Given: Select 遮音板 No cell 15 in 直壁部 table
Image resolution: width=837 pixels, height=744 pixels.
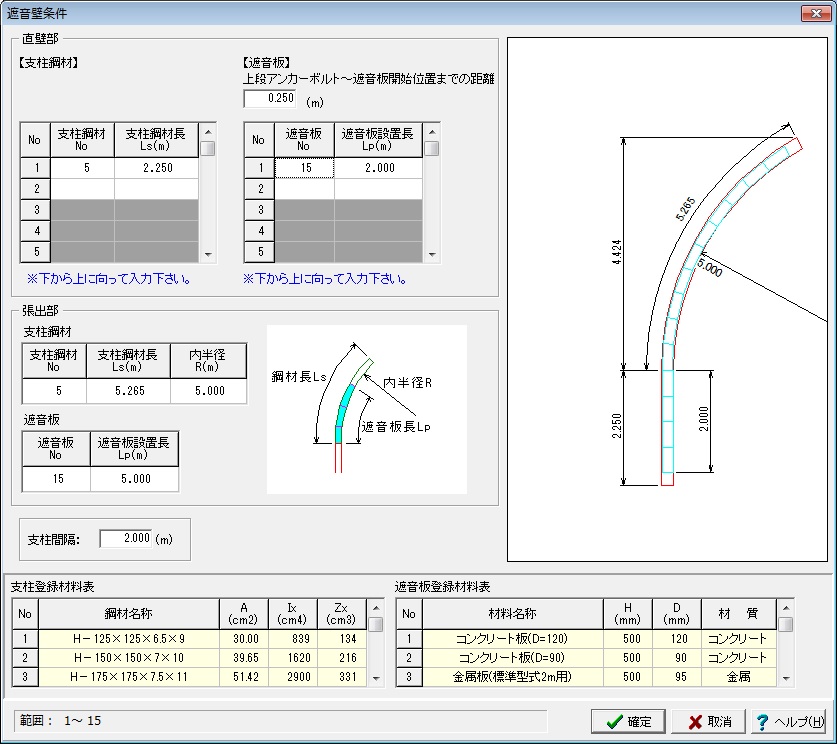Looking at the screenshot, I should 304,168.
